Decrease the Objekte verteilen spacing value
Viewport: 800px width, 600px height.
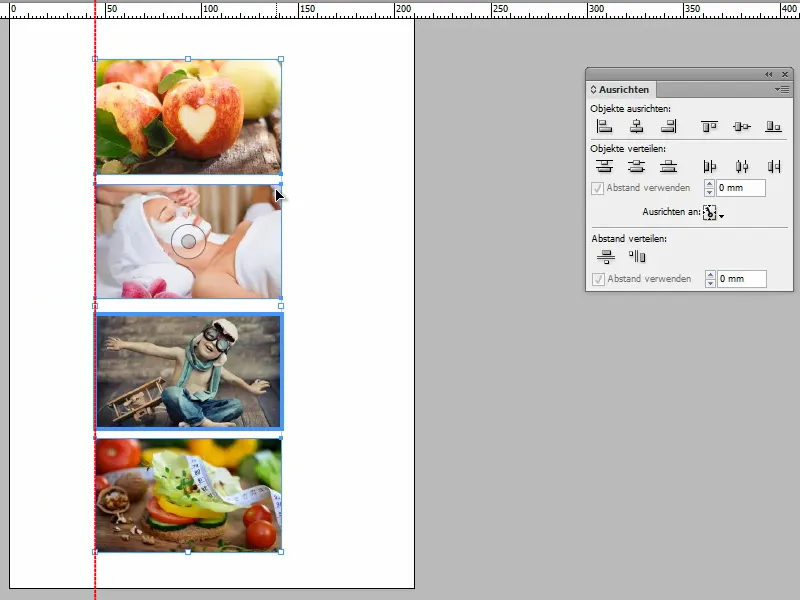[709, 192]
